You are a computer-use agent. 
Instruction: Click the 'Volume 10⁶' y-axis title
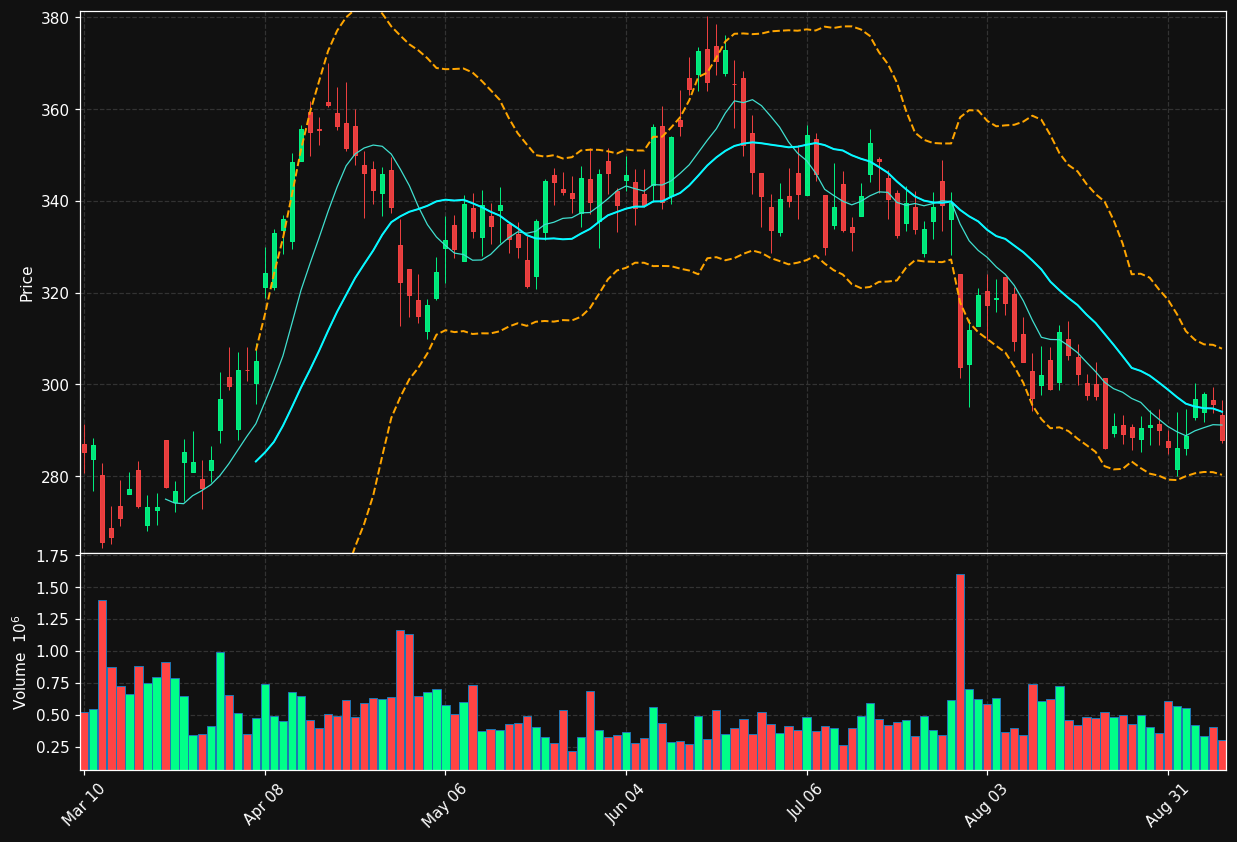pos(20,662)
